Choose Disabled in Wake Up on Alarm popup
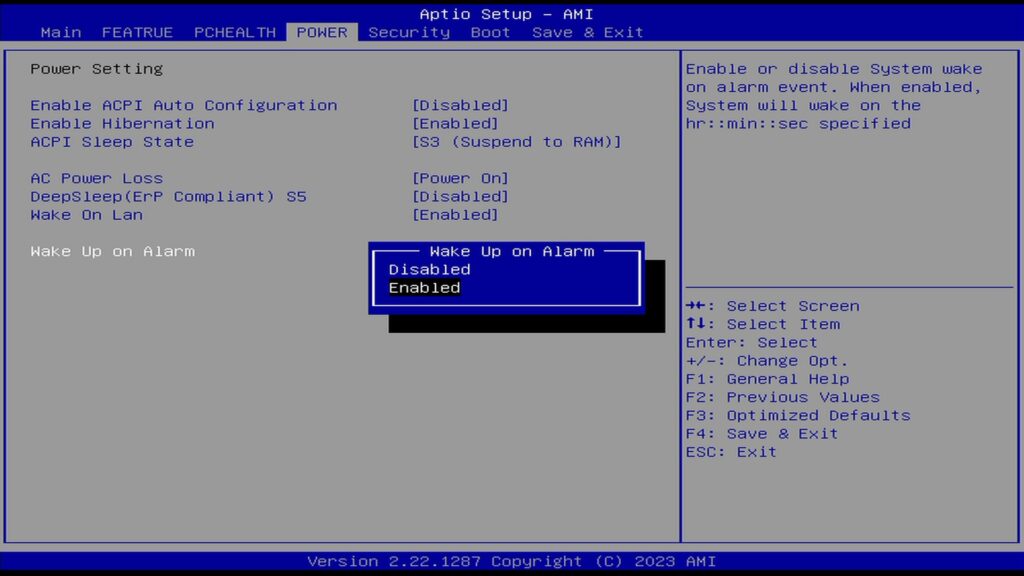The height and width of the screenshot is (576, 1024). click(x=429, y=269)
